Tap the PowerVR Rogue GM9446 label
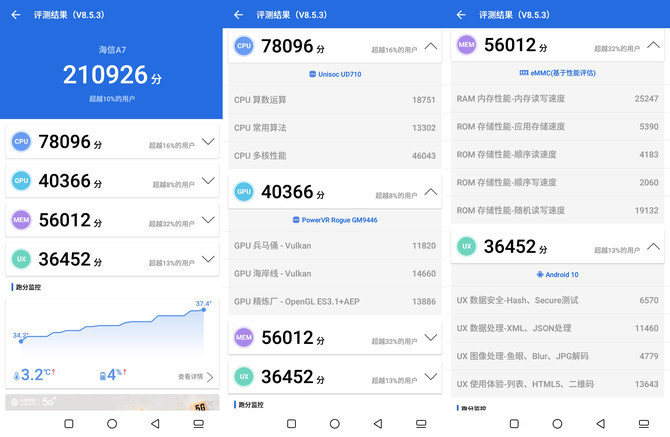This screenshot has width=670, height=437. 335,220
